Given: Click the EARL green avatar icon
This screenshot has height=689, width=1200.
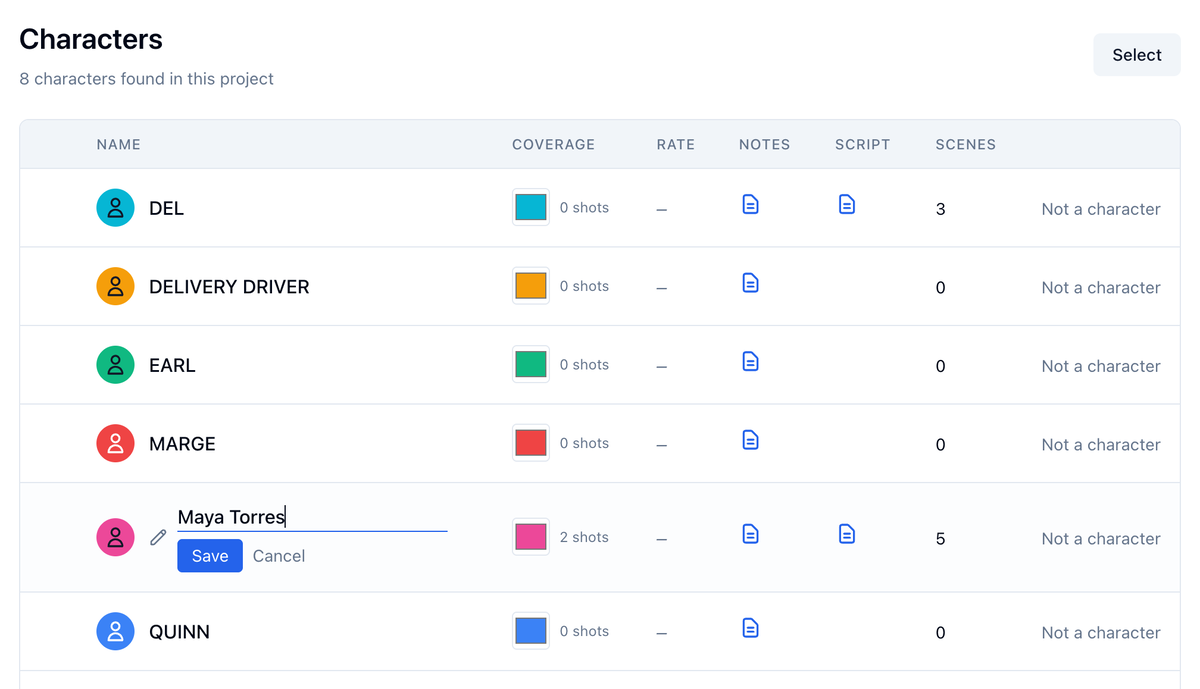Looking at the screenshot, I should 115,365.
